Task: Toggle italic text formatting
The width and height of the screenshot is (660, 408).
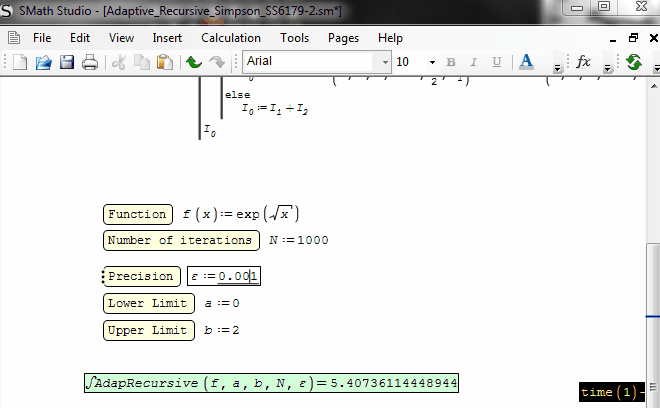Action: coord(474,62)
